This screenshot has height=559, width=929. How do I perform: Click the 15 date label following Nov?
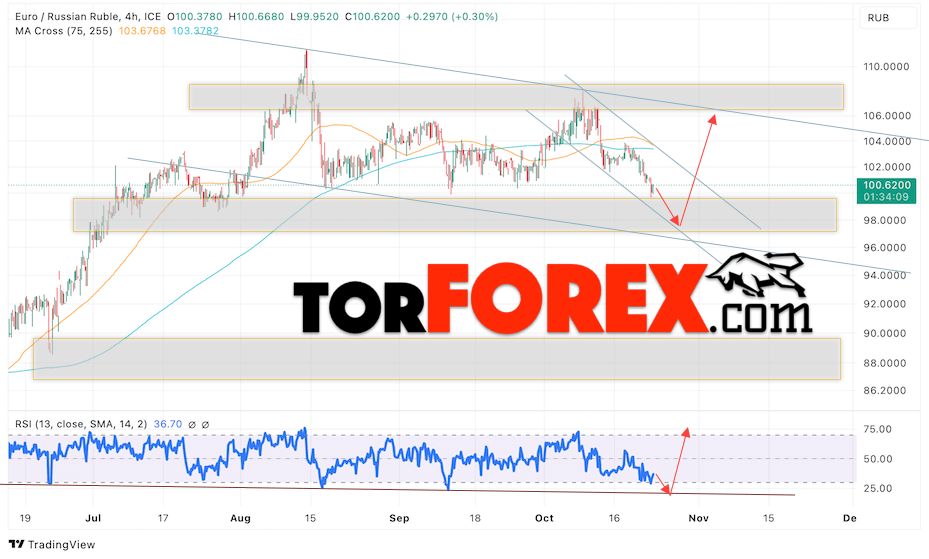coord(768,518)
